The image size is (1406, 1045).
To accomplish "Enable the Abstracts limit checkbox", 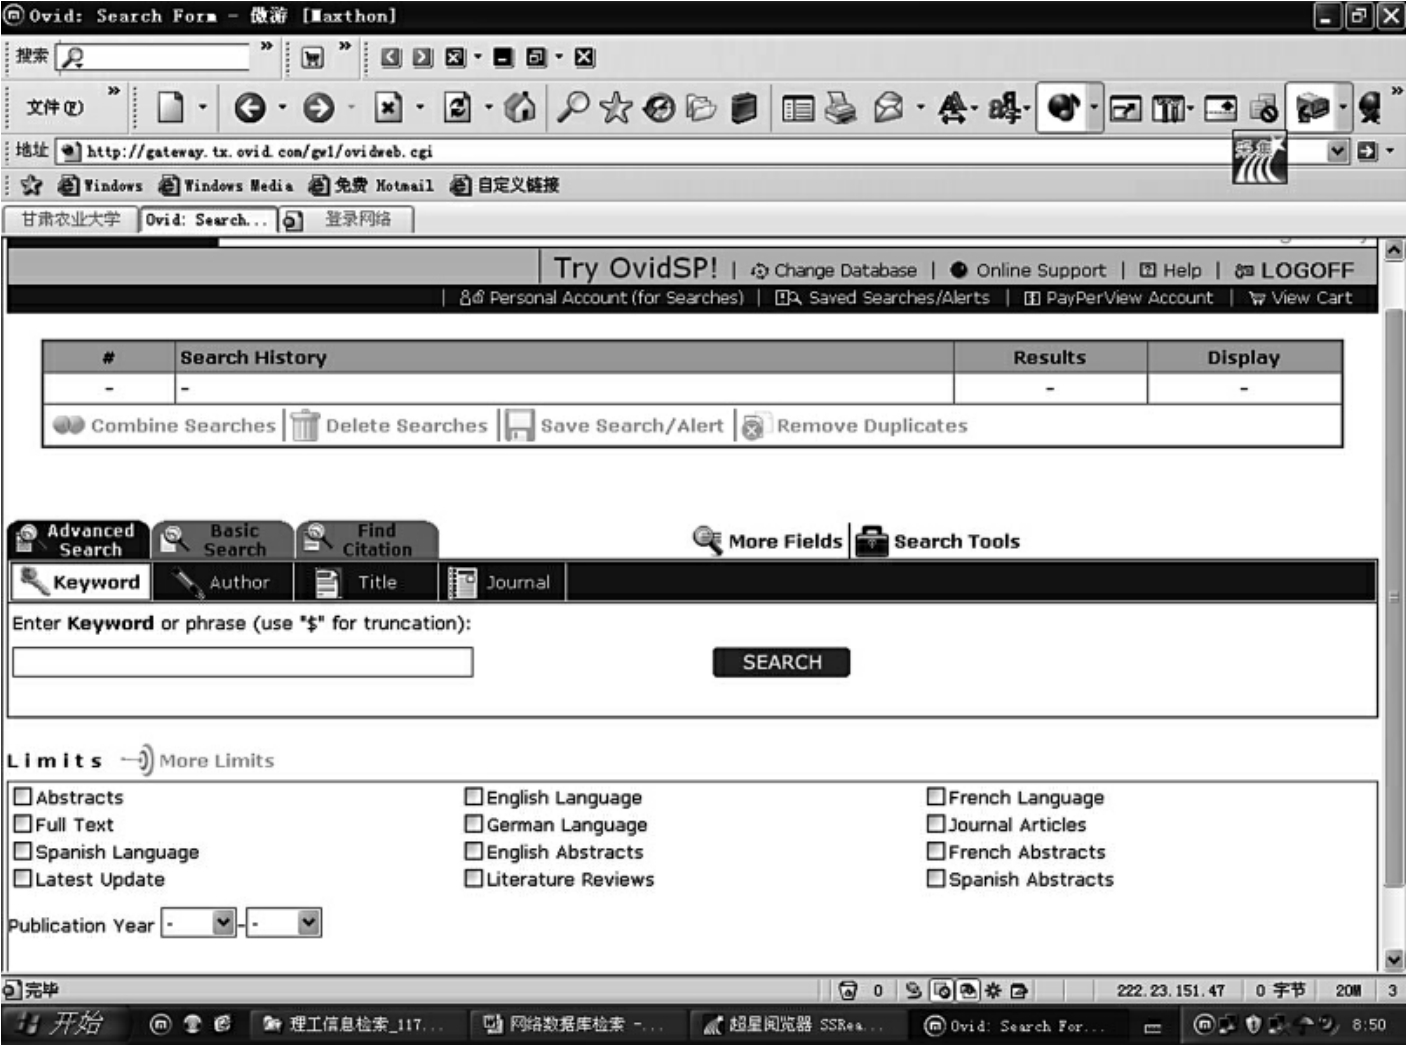I will click(23, 797).
